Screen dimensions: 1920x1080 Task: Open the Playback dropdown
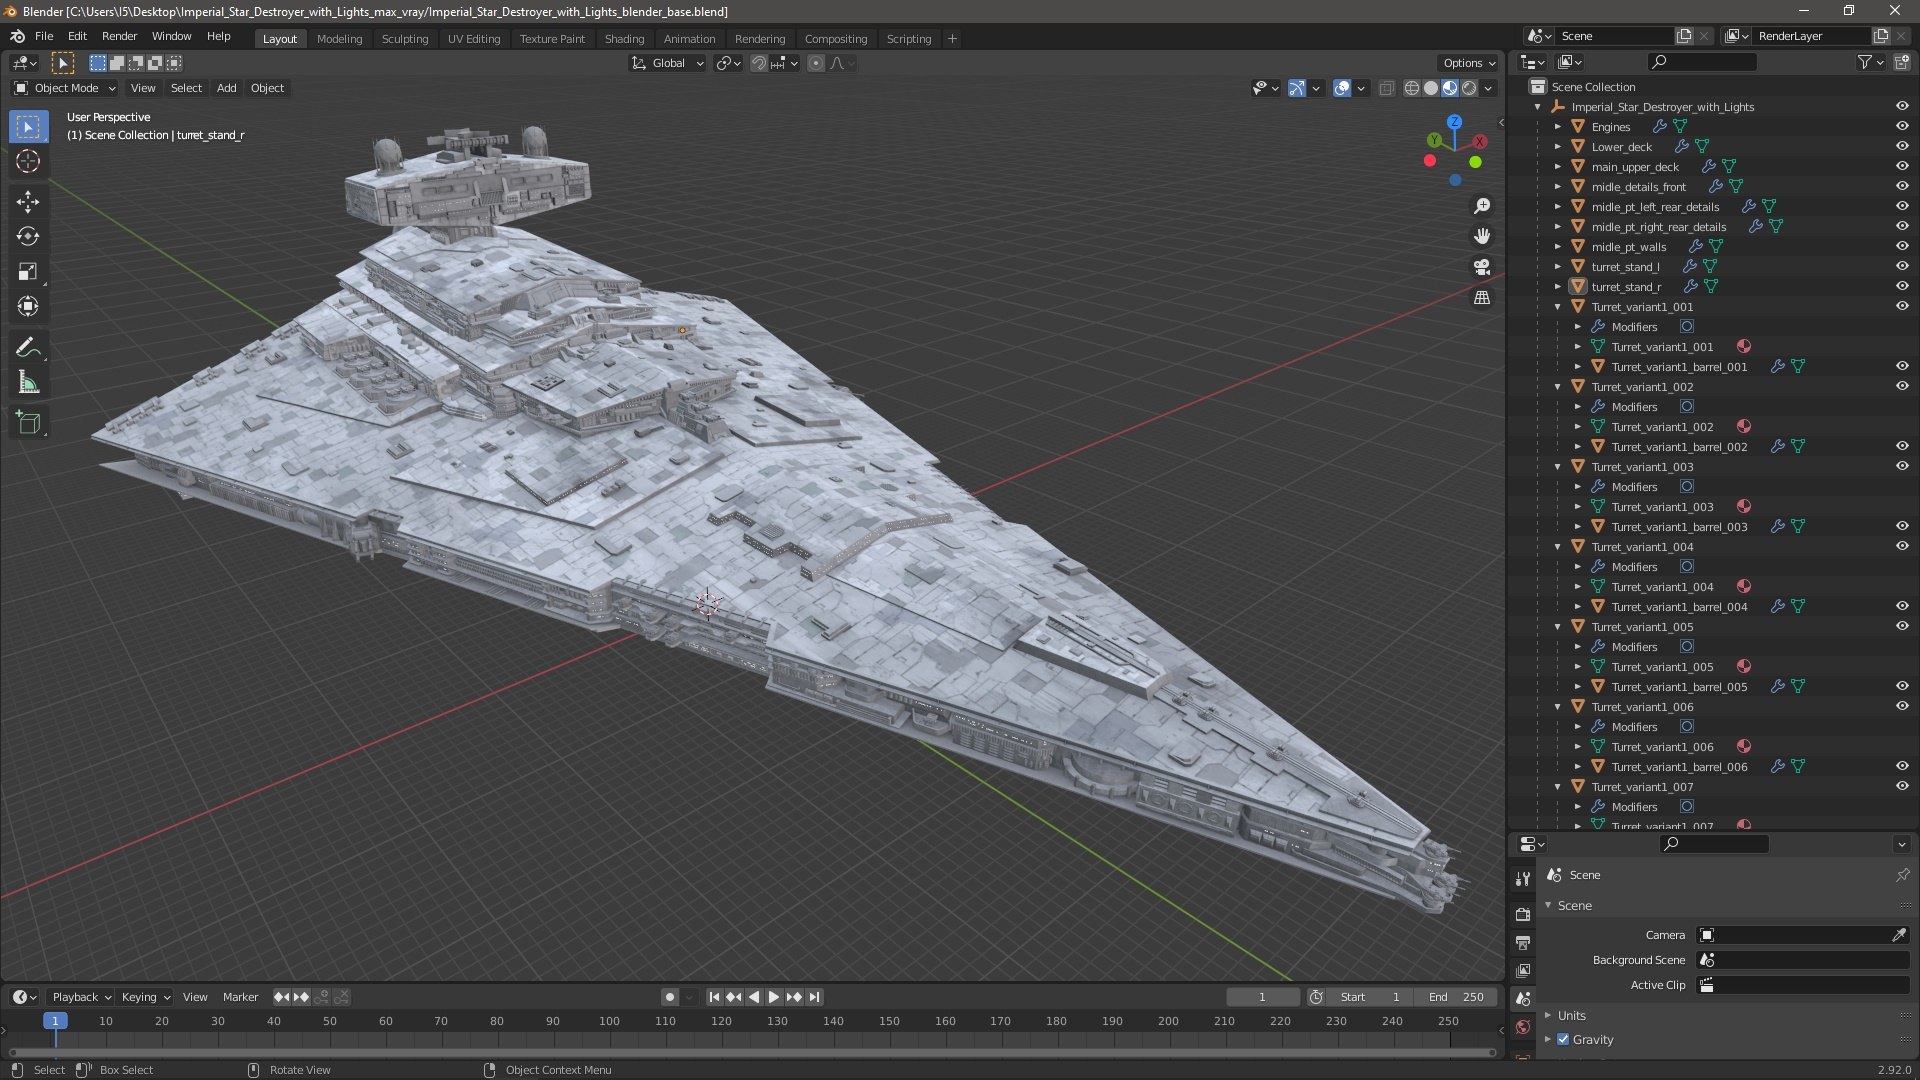(x=81, y=997)
